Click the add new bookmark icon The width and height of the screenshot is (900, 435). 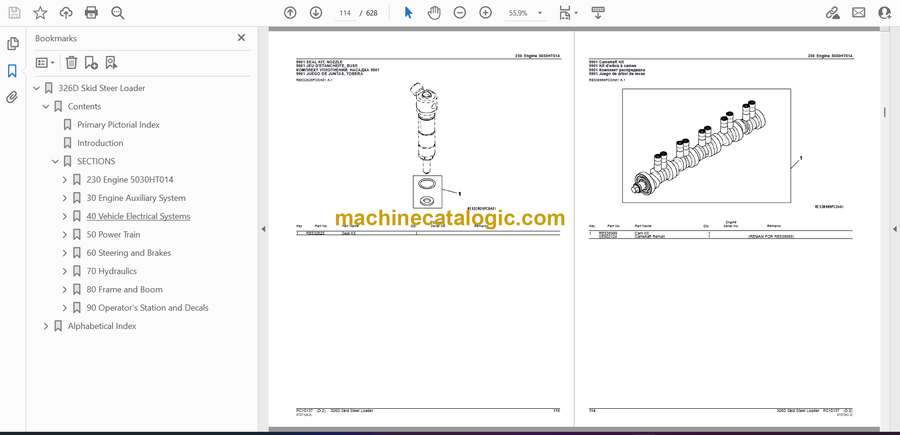click(x=91, y=63)
